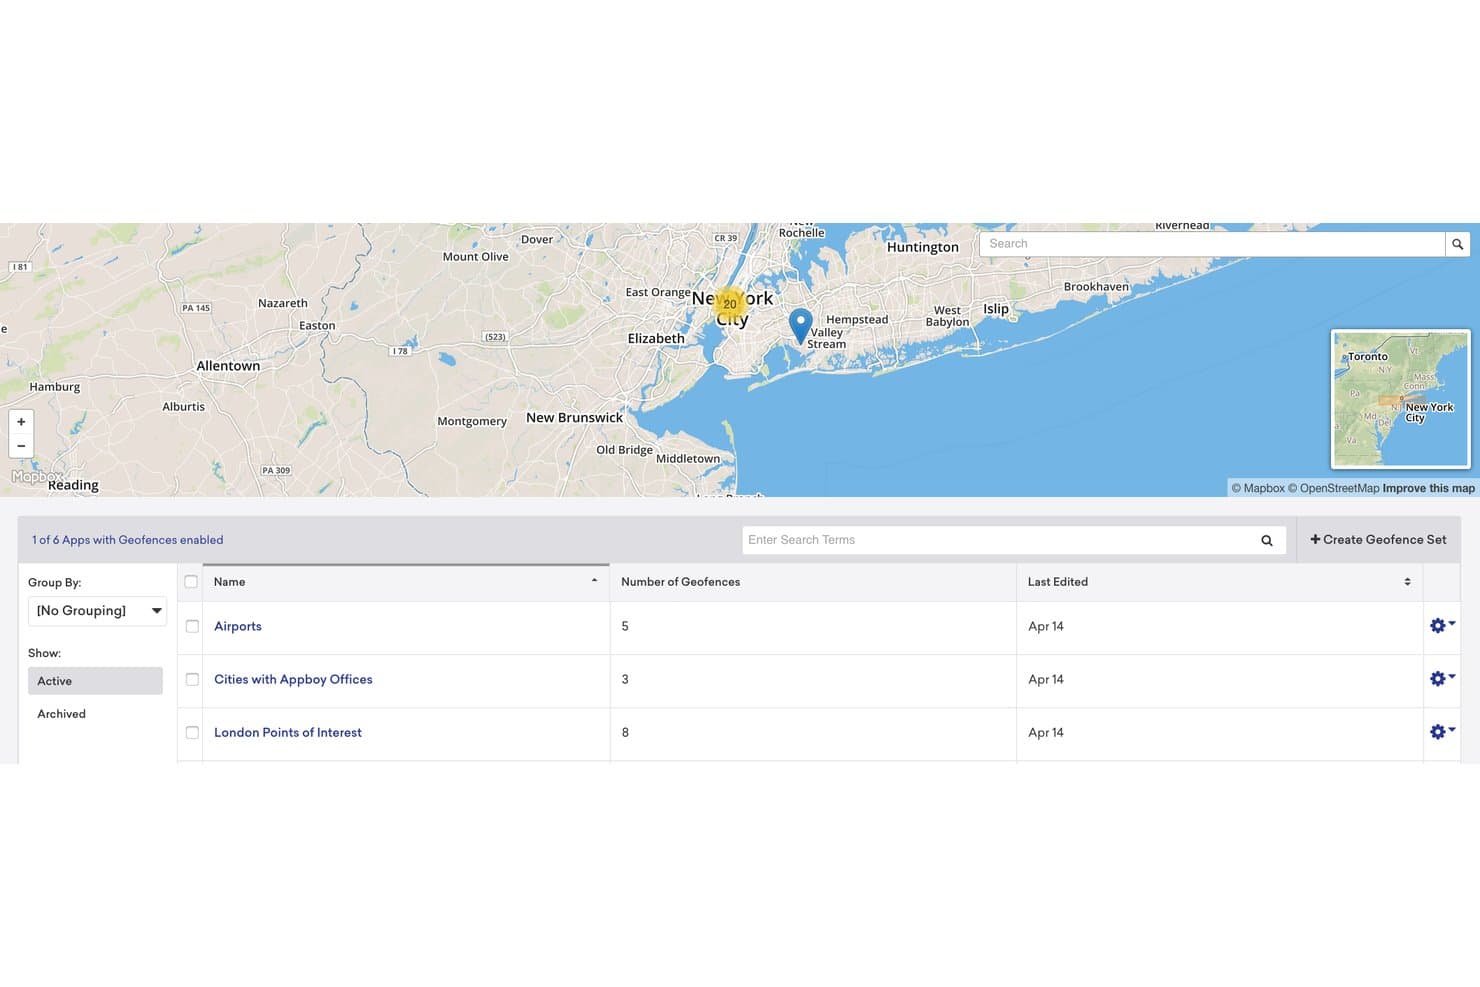Open gear menu for London Points of Interest

(x=1442, y=732)
